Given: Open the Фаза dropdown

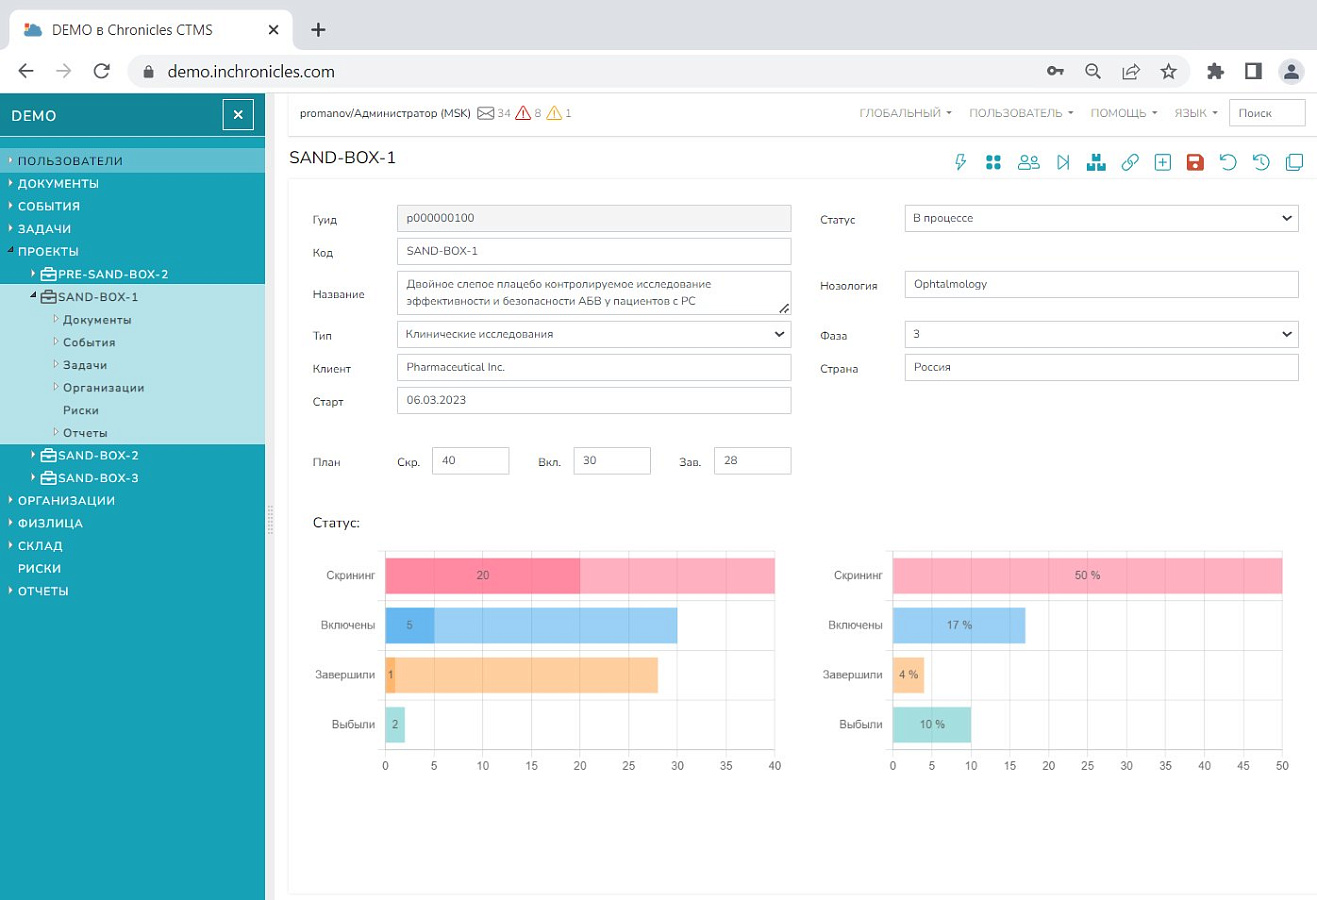Looking at the screenshot, I should tap(1101, 334).
